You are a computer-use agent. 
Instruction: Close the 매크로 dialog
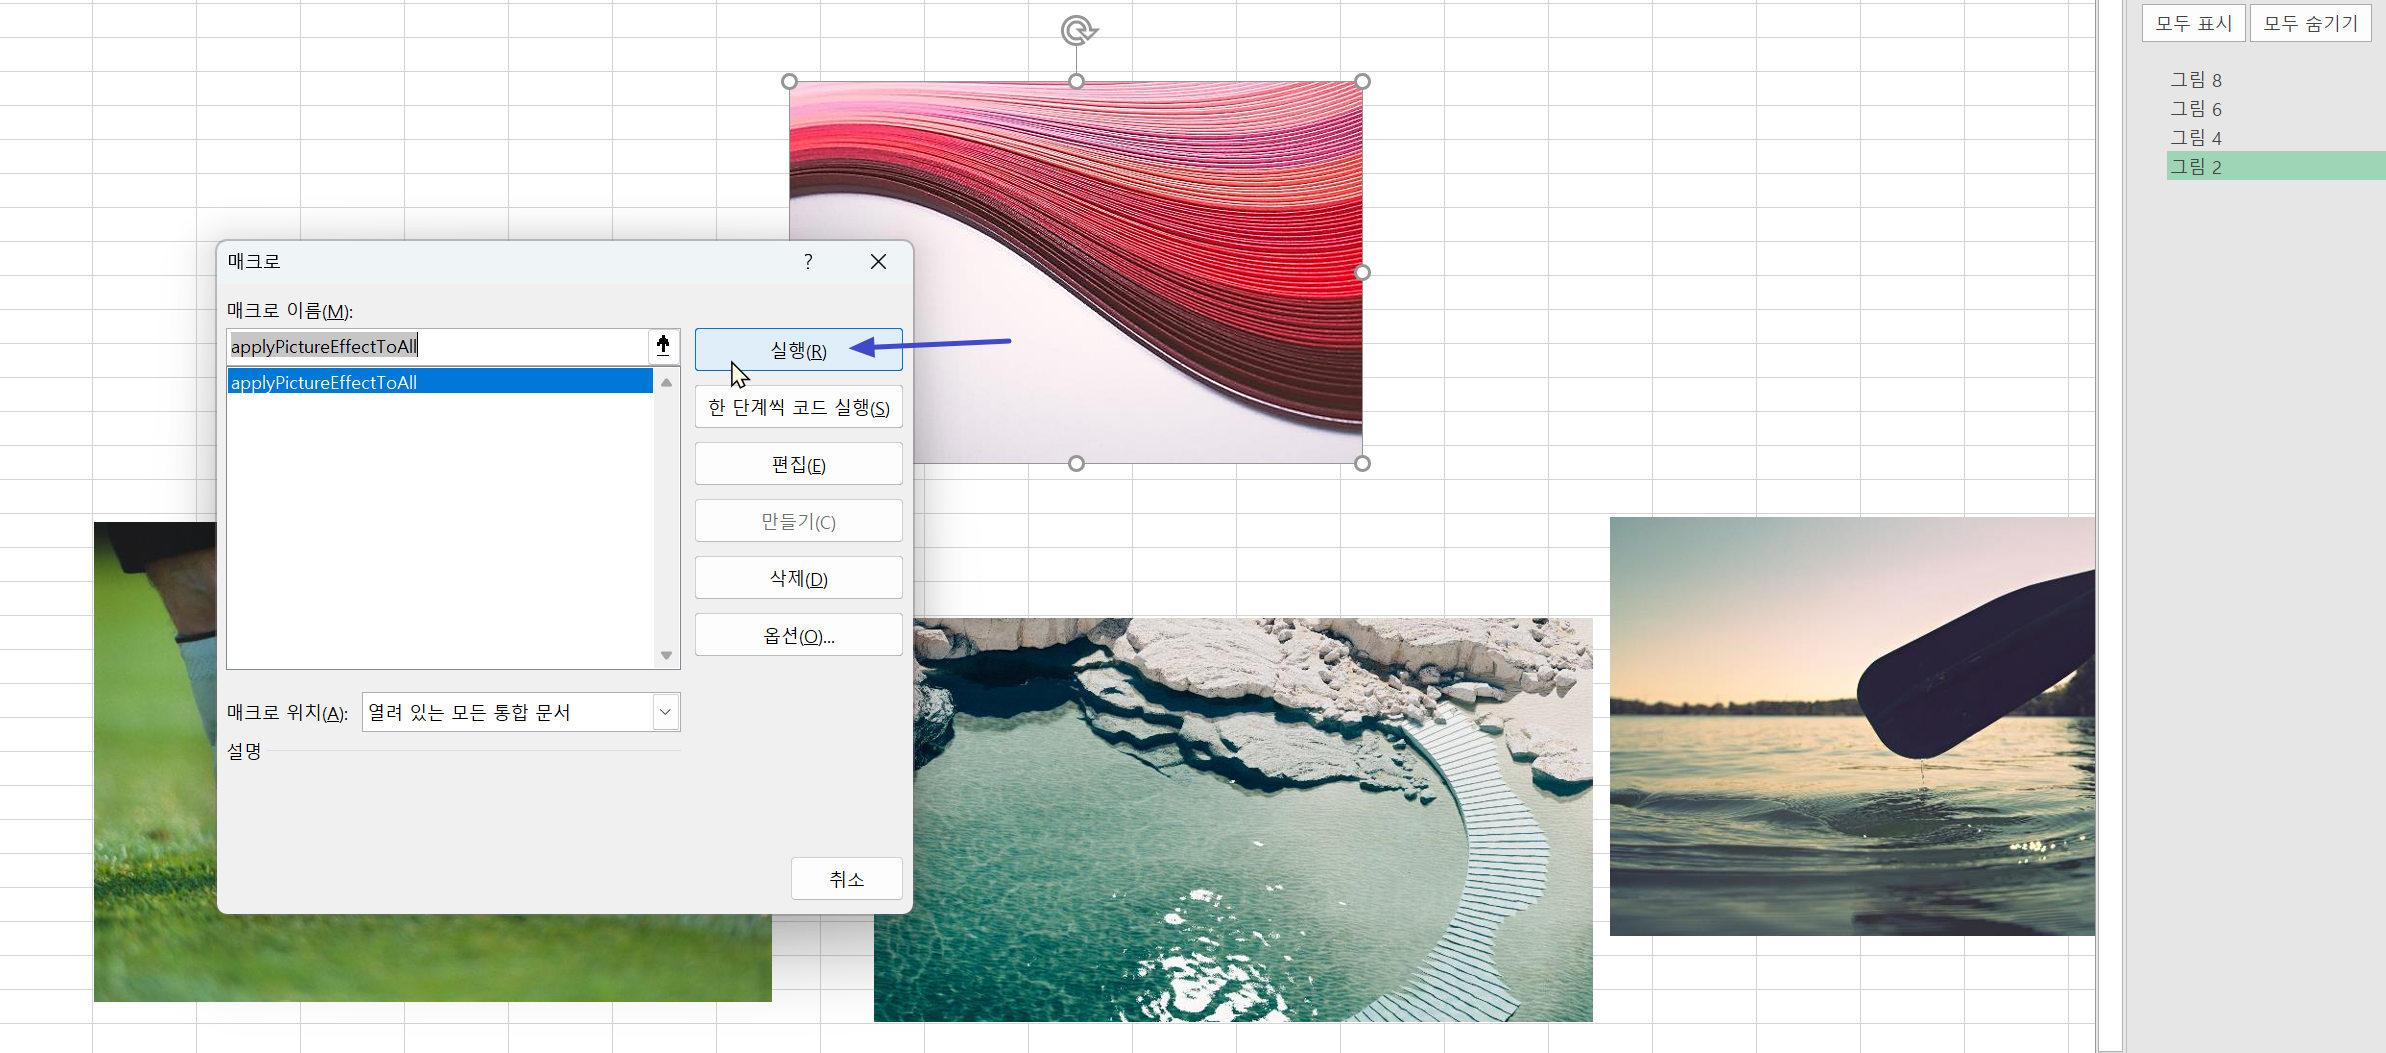(x=878, y=261)
